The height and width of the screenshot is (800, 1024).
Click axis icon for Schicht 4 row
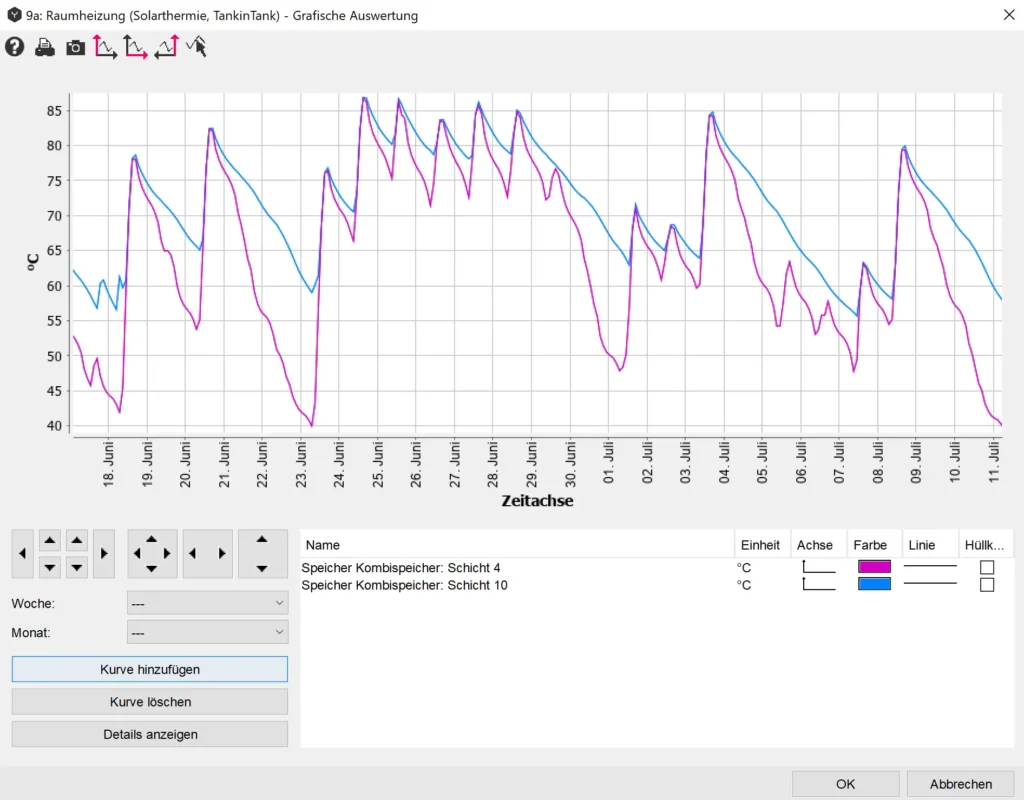coord(818,567)
